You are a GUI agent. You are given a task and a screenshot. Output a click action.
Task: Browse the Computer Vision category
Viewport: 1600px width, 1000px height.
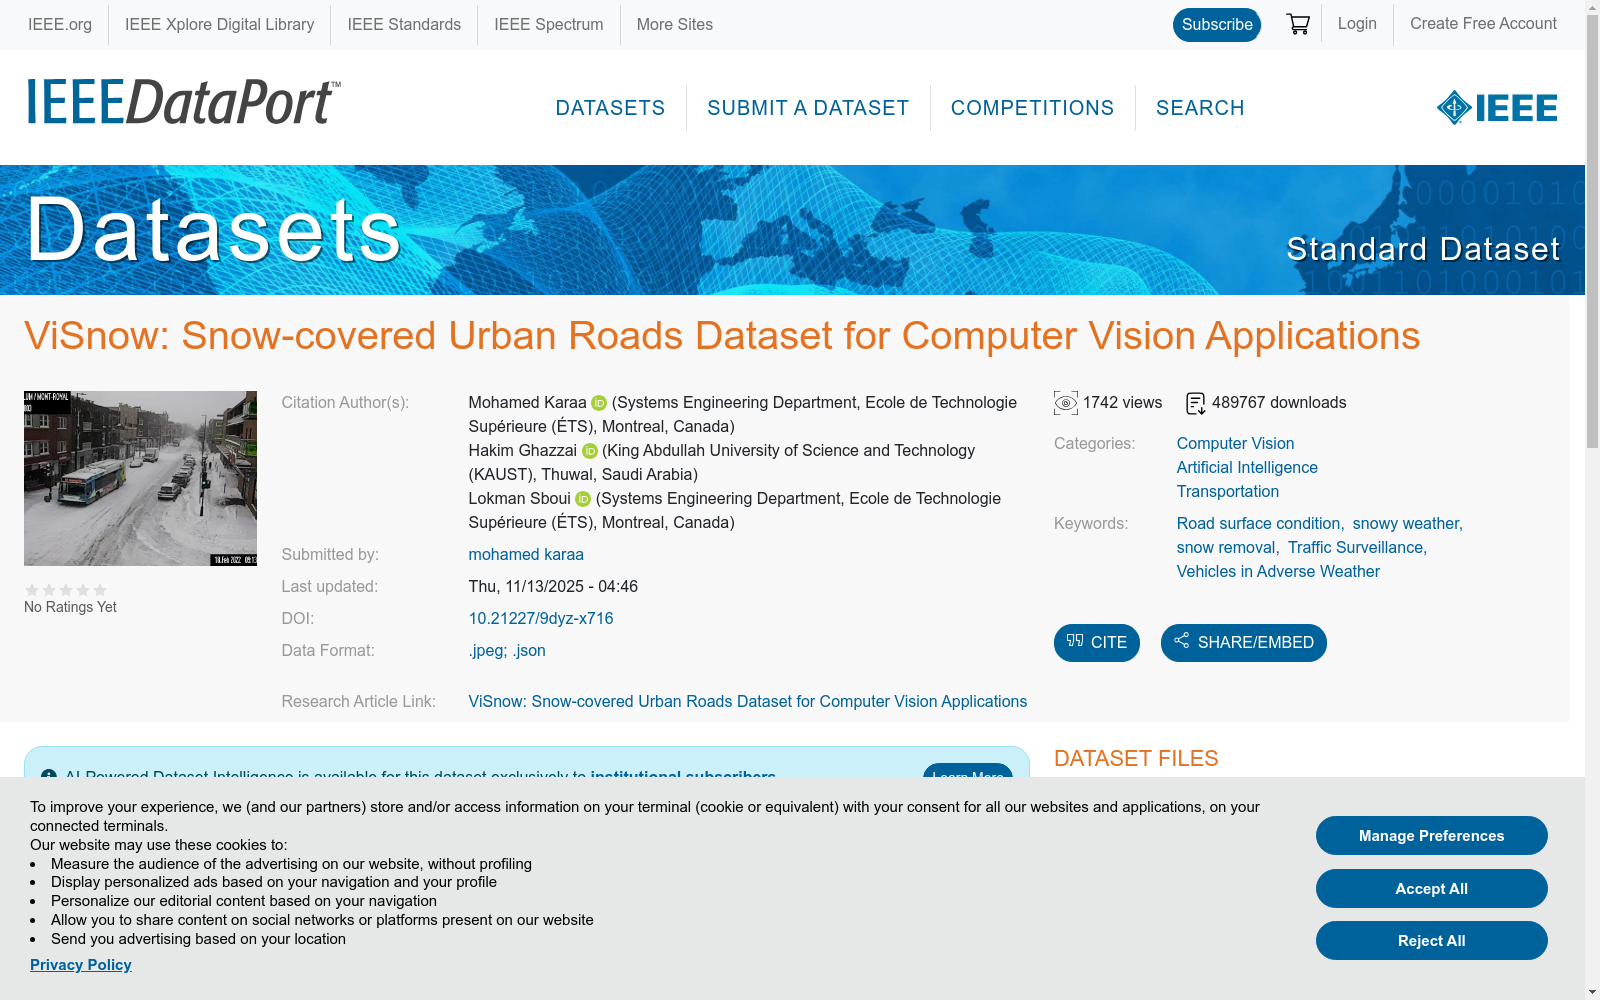click(1235, 443)
